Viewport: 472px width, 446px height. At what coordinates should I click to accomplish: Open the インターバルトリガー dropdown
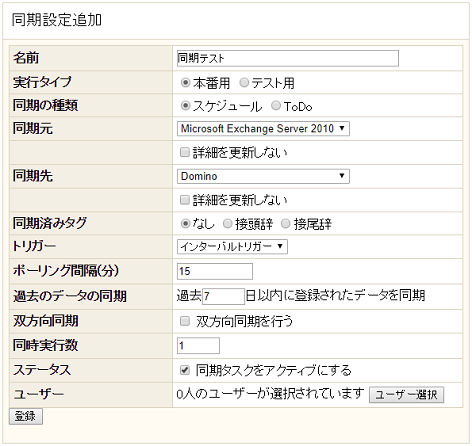click(232, 247)
